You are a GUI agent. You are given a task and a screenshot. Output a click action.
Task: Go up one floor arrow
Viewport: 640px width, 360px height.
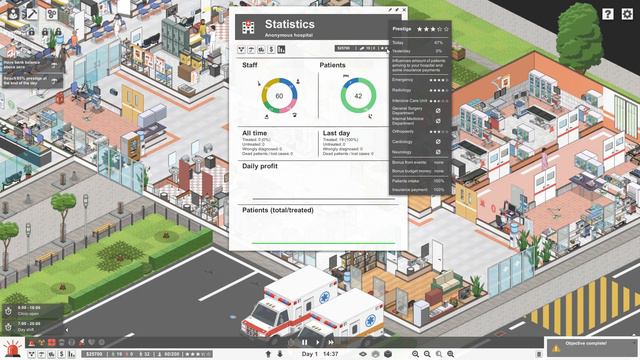(x=268, y=354)
